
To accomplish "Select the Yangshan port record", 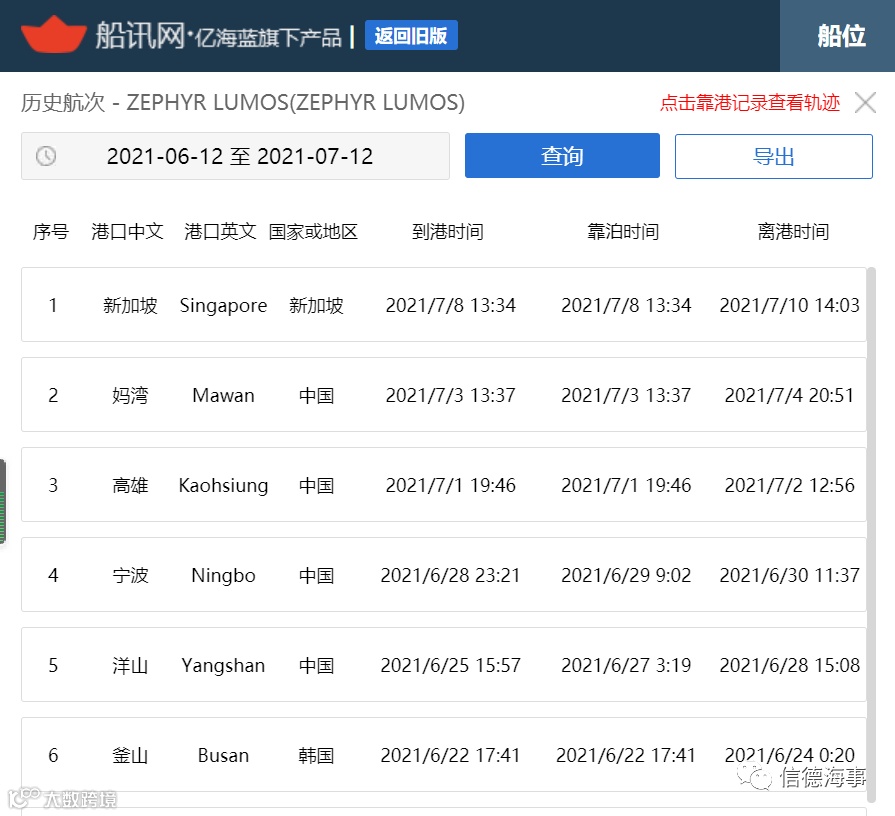I will point(444,665).
